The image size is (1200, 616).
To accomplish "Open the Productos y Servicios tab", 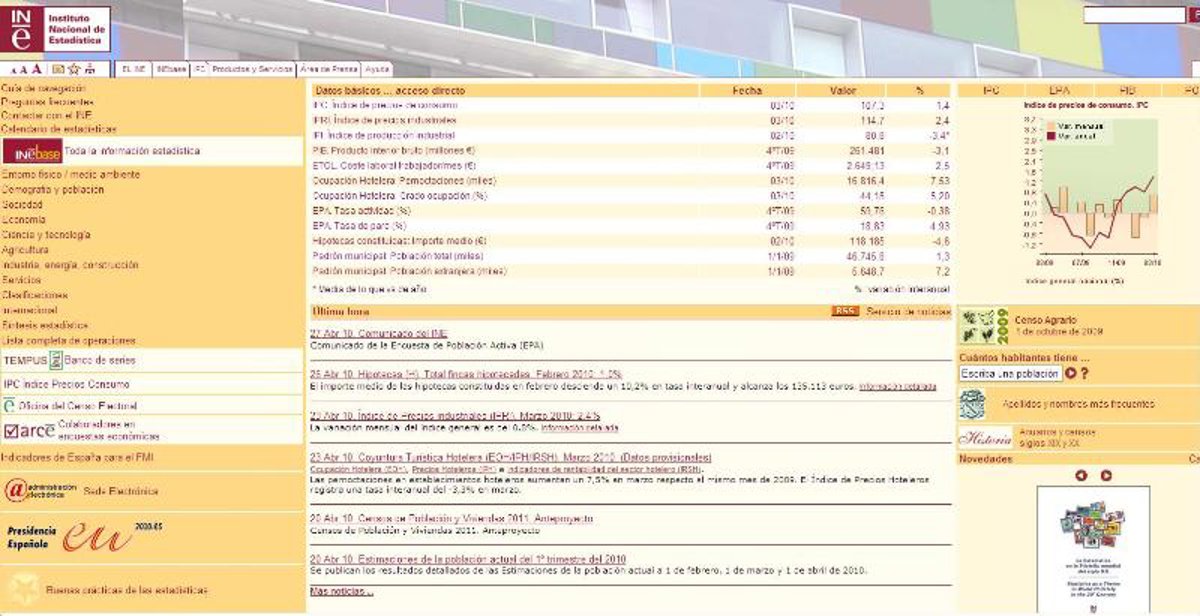I will (x=253, y=69).
